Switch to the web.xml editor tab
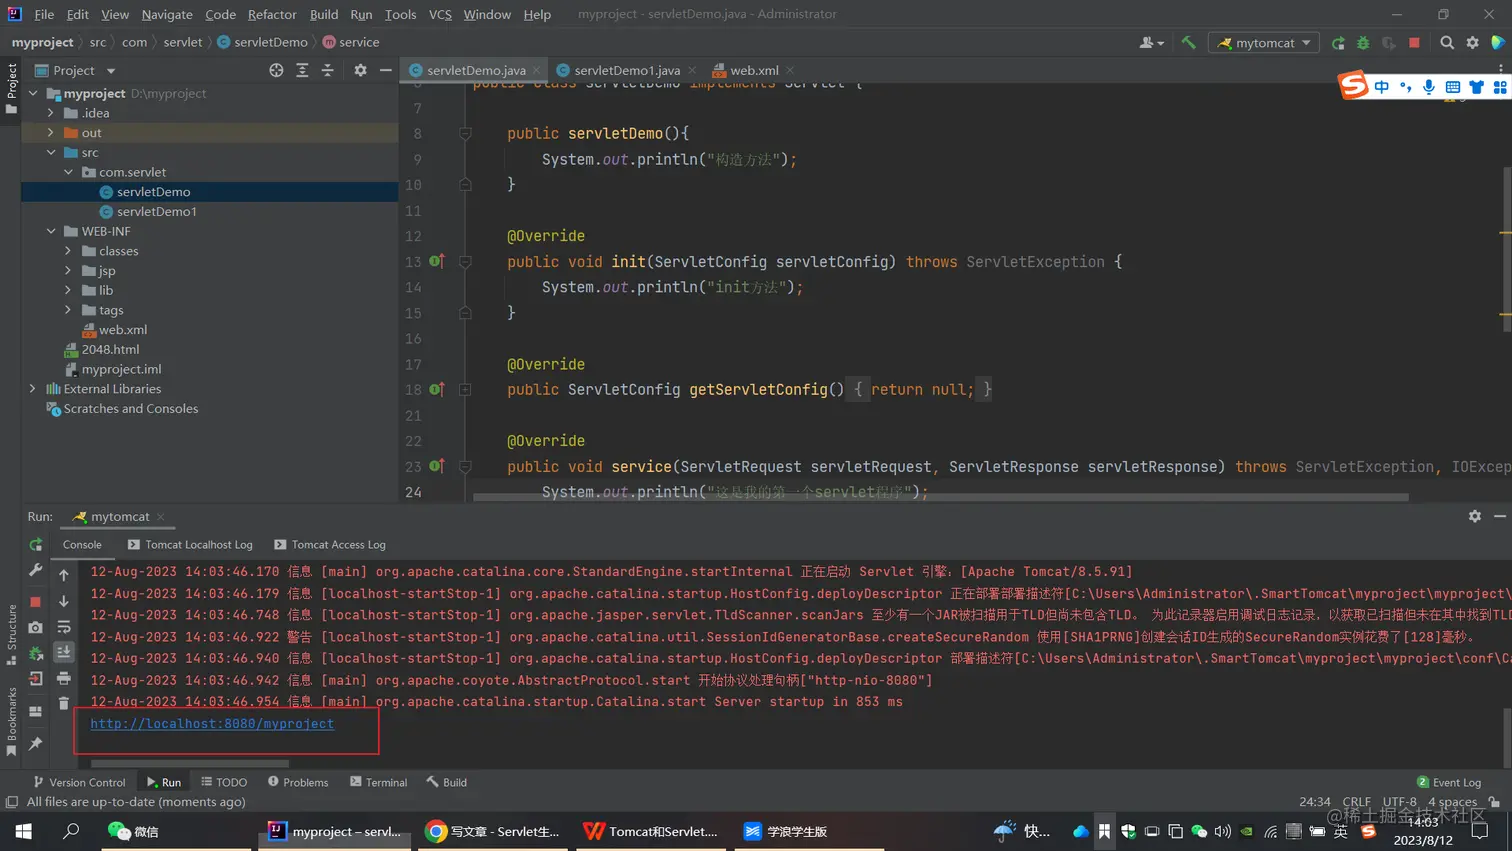This screenshot has height=851, width=1512. [x=753, y=70]
